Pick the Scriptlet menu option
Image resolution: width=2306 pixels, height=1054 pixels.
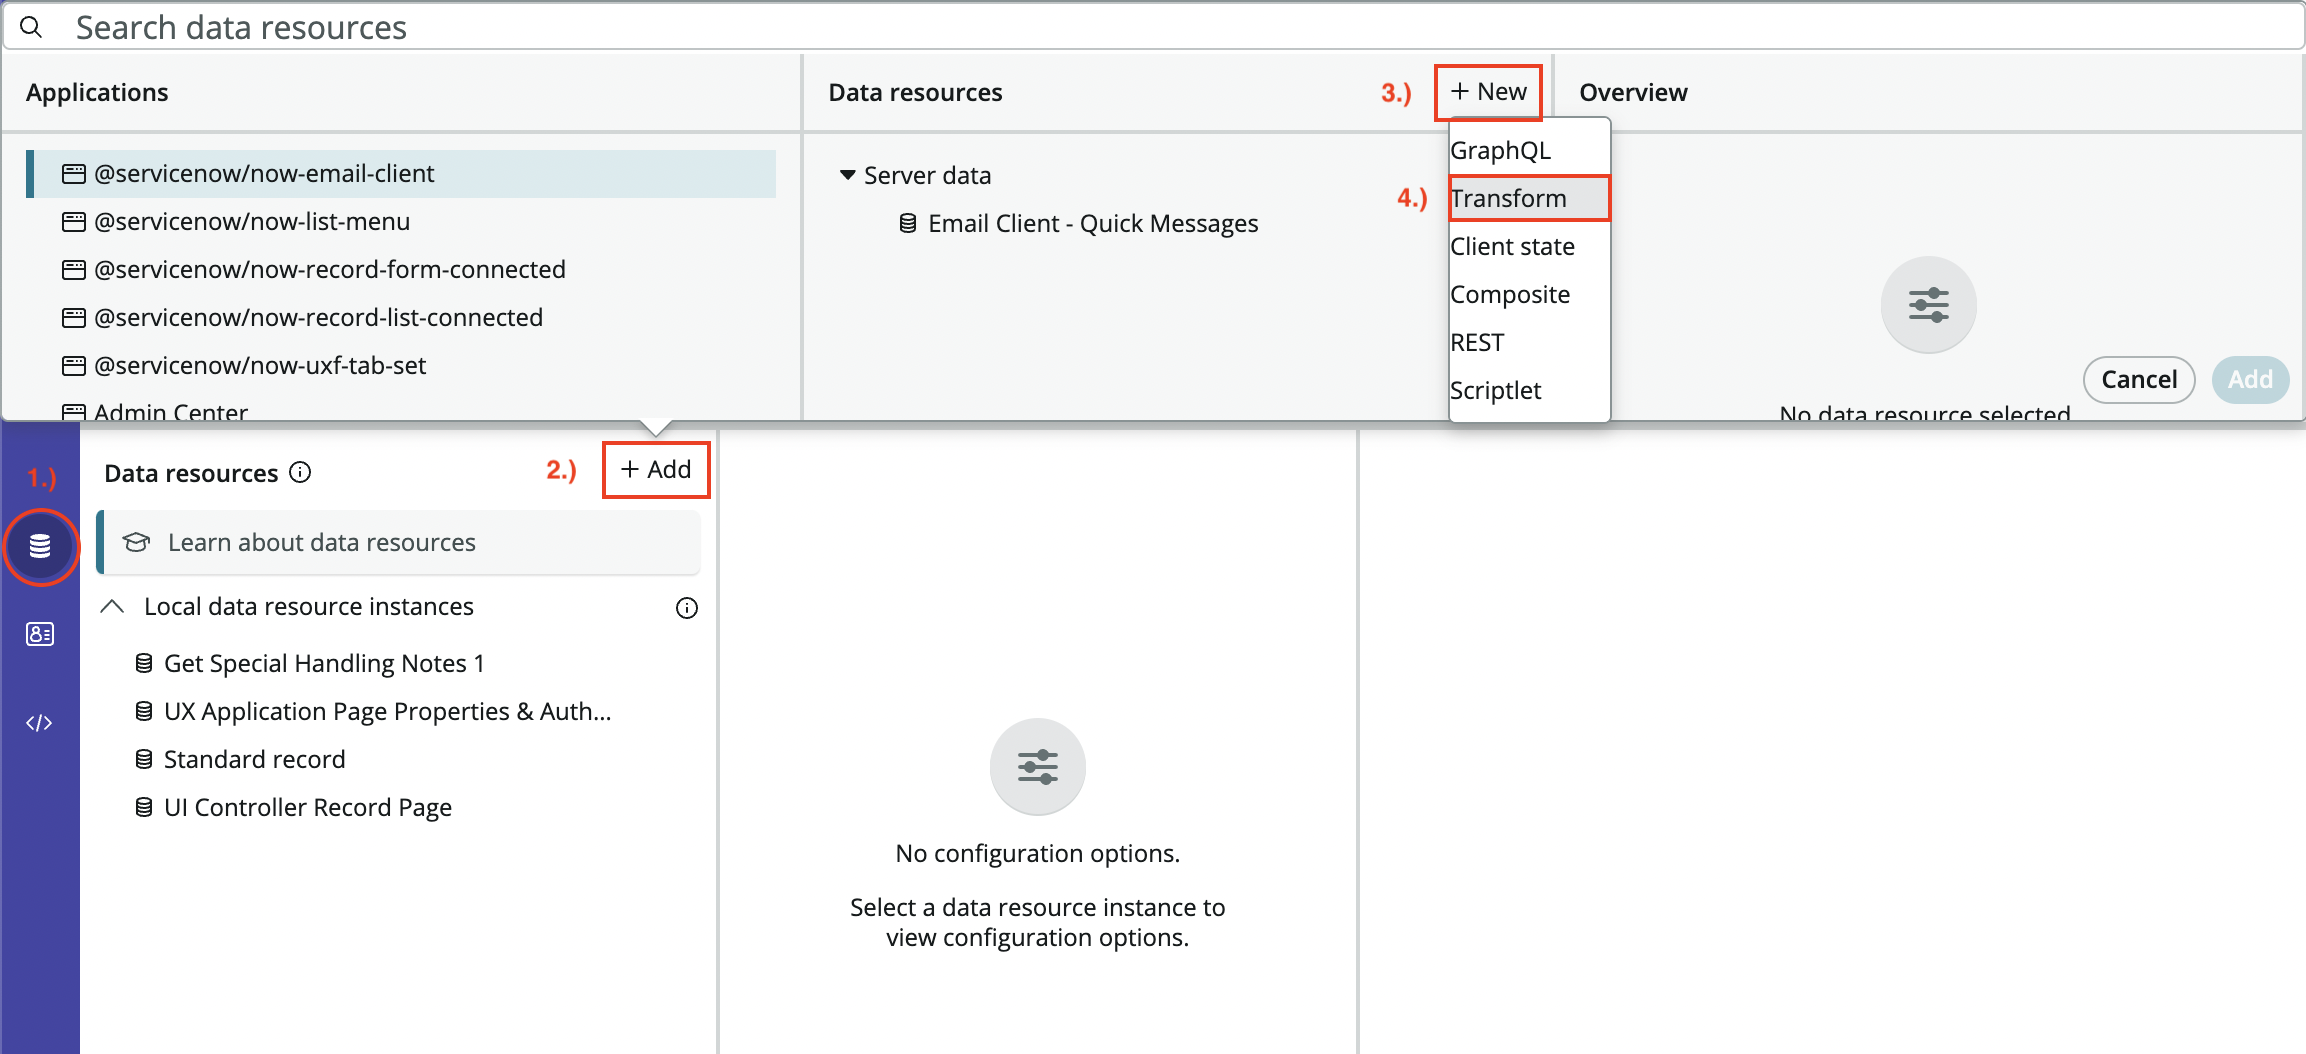tap(1495, 390)
